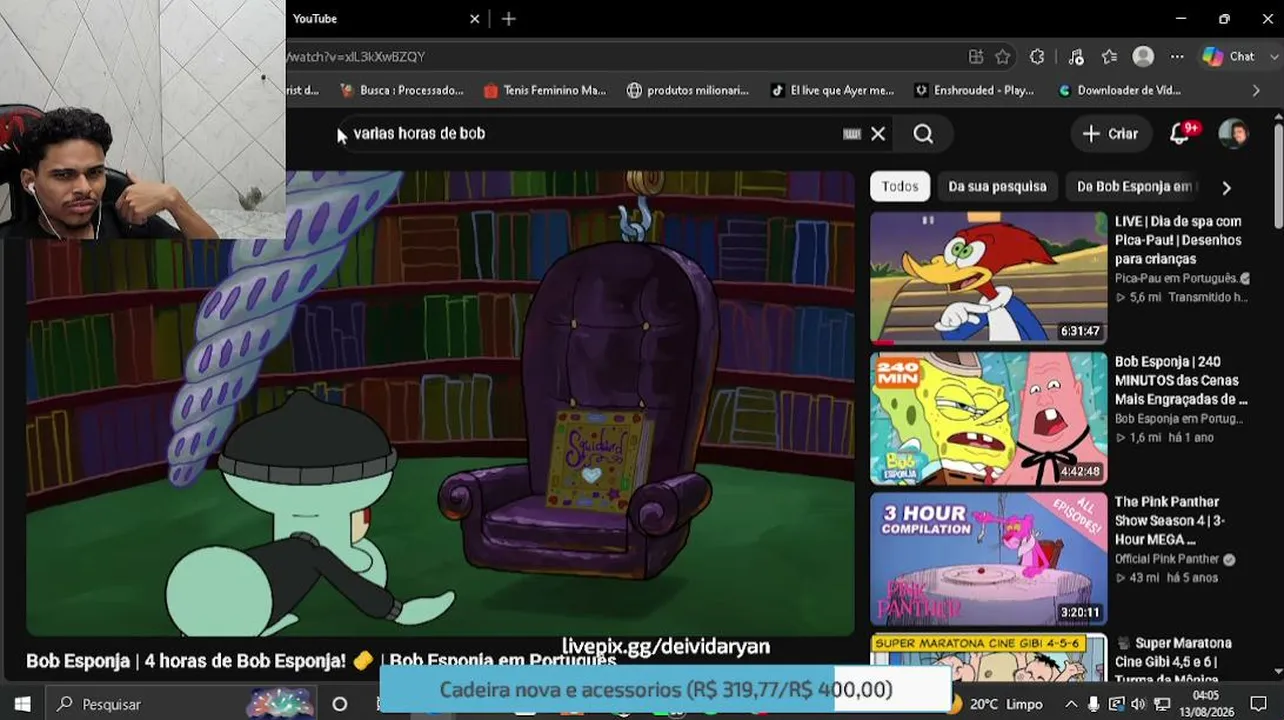Screen dimensions: 1284x720
Task: Open the taskbar clock and date
Action: [x=1205, y=704]
